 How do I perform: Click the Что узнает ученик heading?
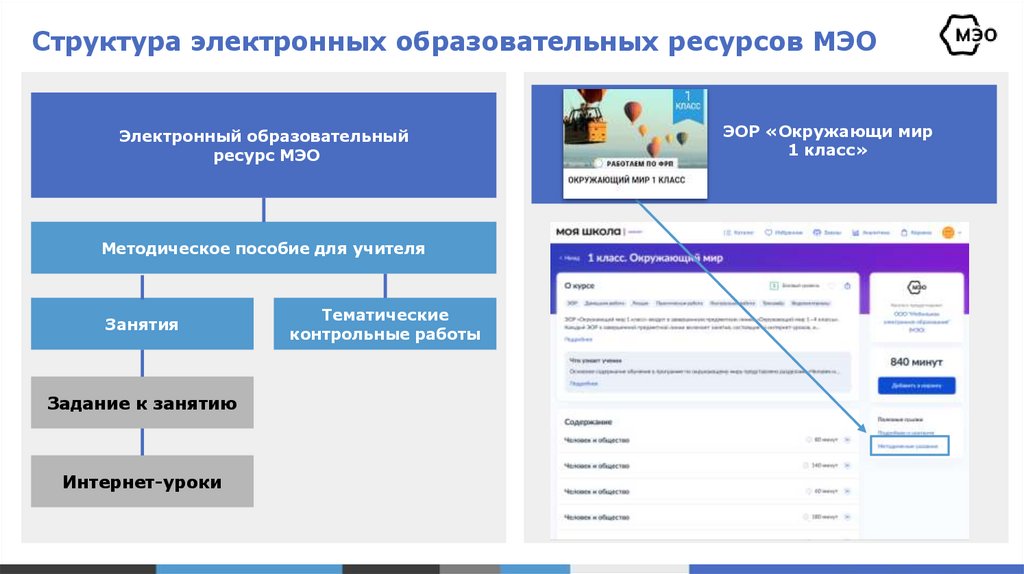click(x=596, y=360)
